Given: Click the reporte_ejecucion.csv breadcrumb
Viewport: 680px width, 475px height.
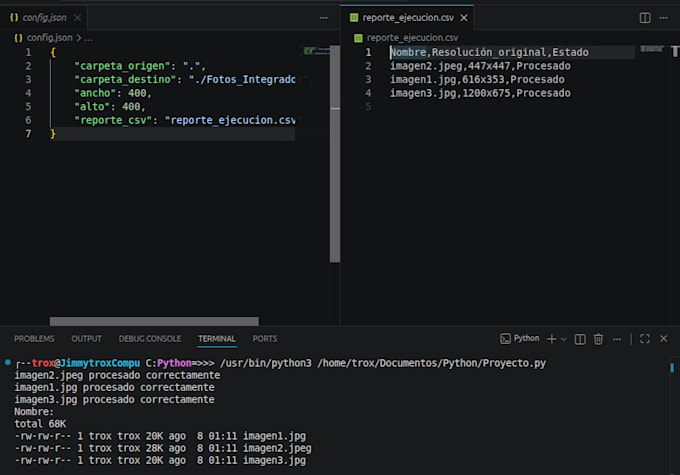Looking at the screenshot, I should click(x=412, y=38).
